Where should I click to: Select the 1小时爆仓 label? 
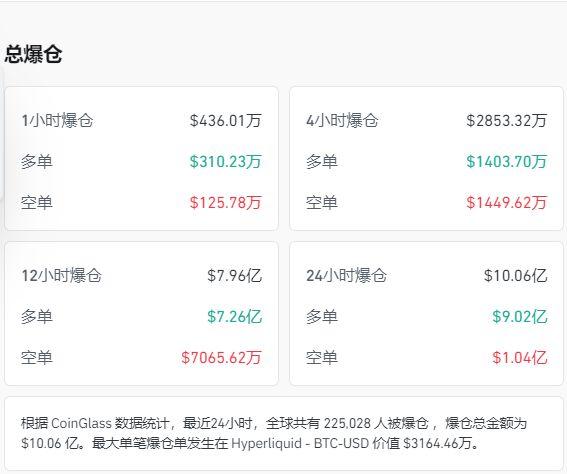[x=57, y=120]
